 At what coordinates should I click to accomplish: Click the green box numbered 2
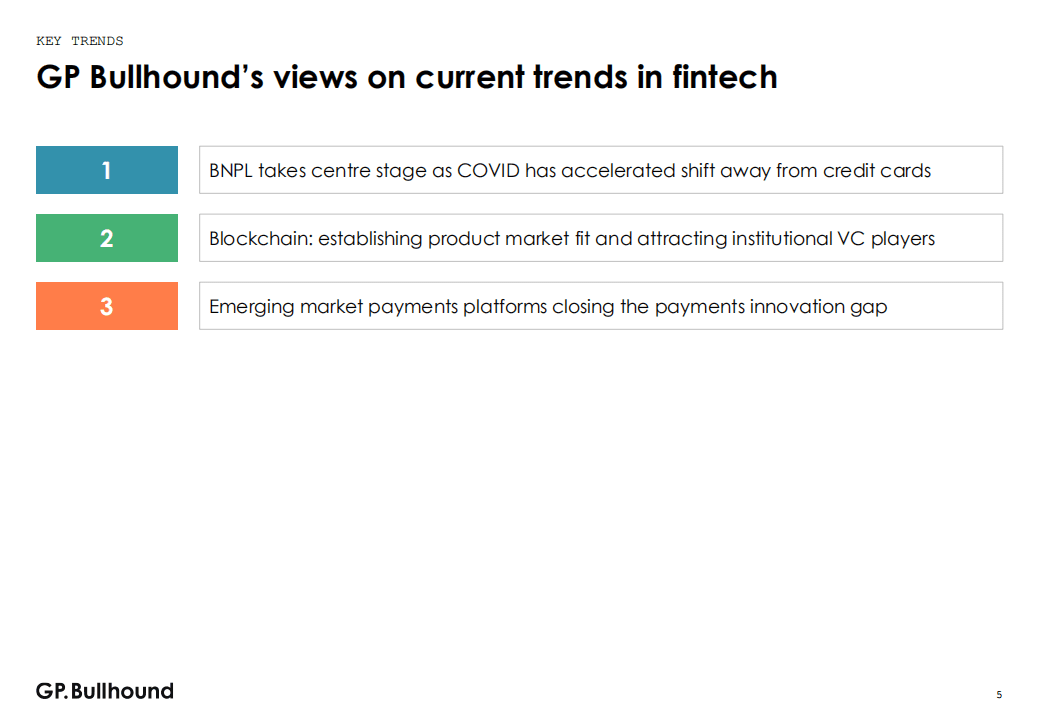coord(107,238)
